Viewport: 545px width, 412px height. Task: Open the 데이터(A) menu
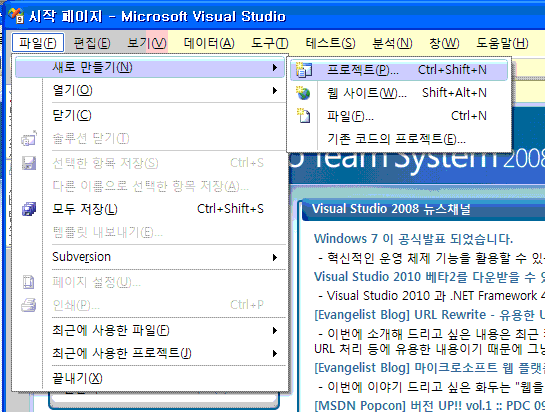pos(209,43)
